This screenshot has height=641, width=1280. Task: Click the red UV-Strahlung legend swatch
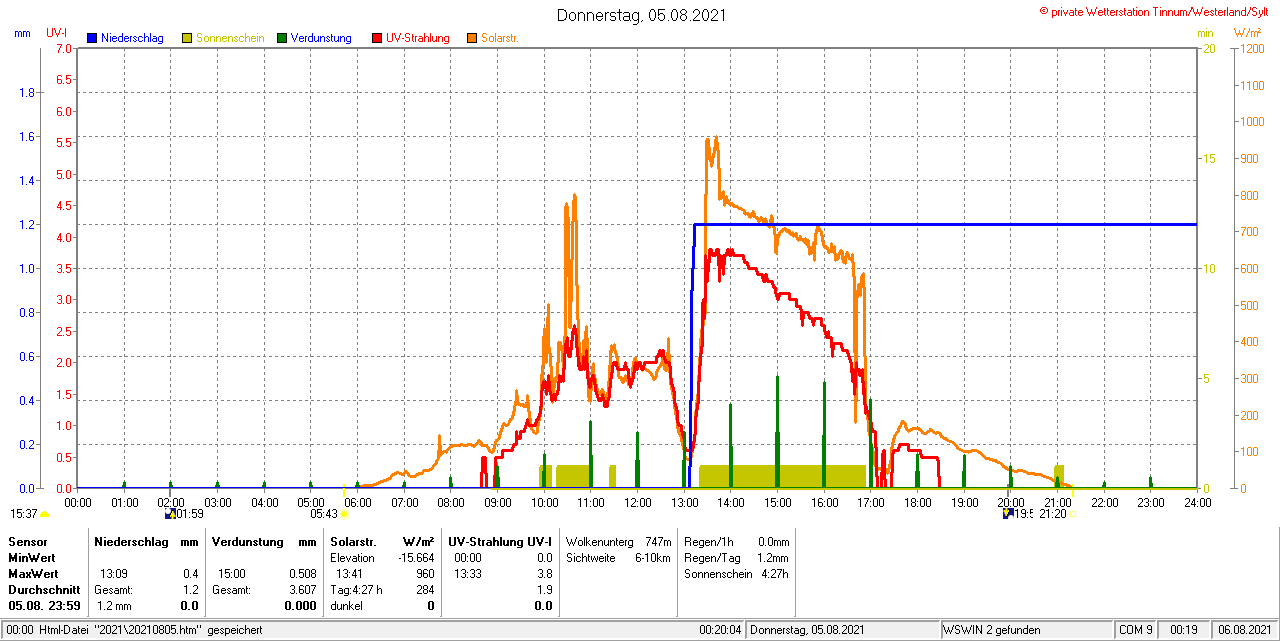pyautogui.click(x=377, y=38)
